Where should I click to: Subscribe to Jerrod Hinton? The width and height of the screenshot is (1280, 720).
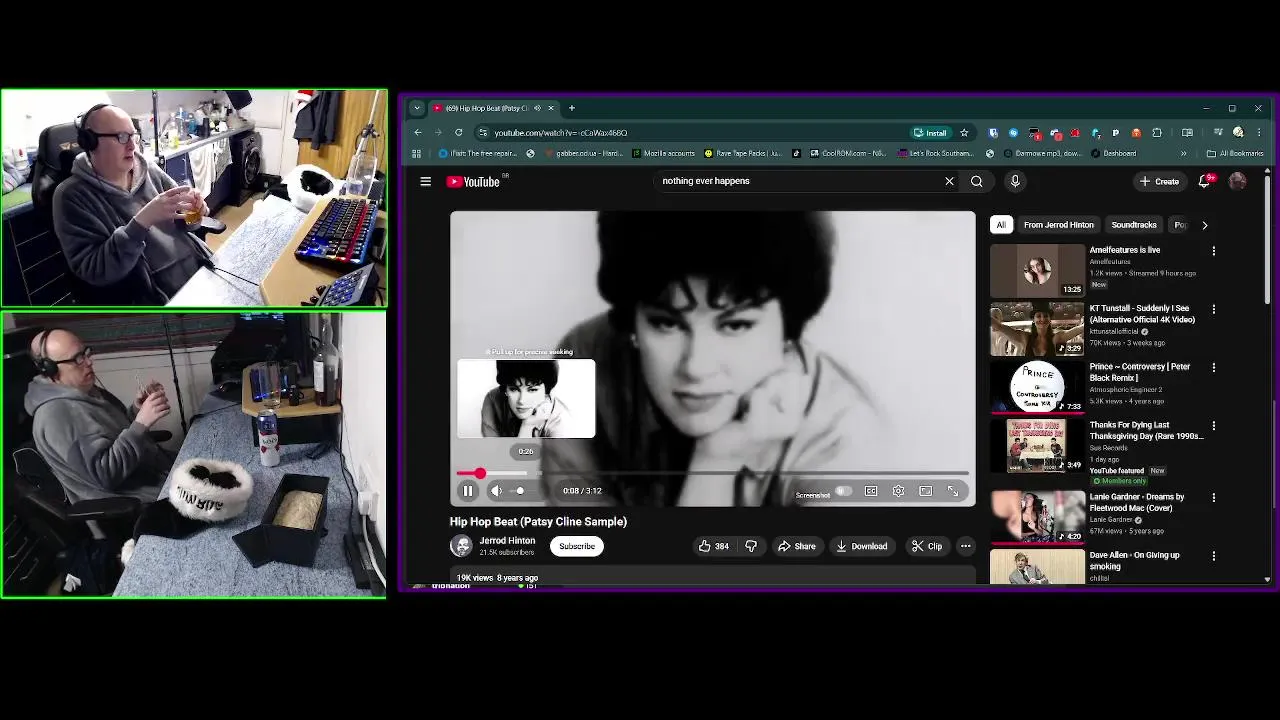577,546
